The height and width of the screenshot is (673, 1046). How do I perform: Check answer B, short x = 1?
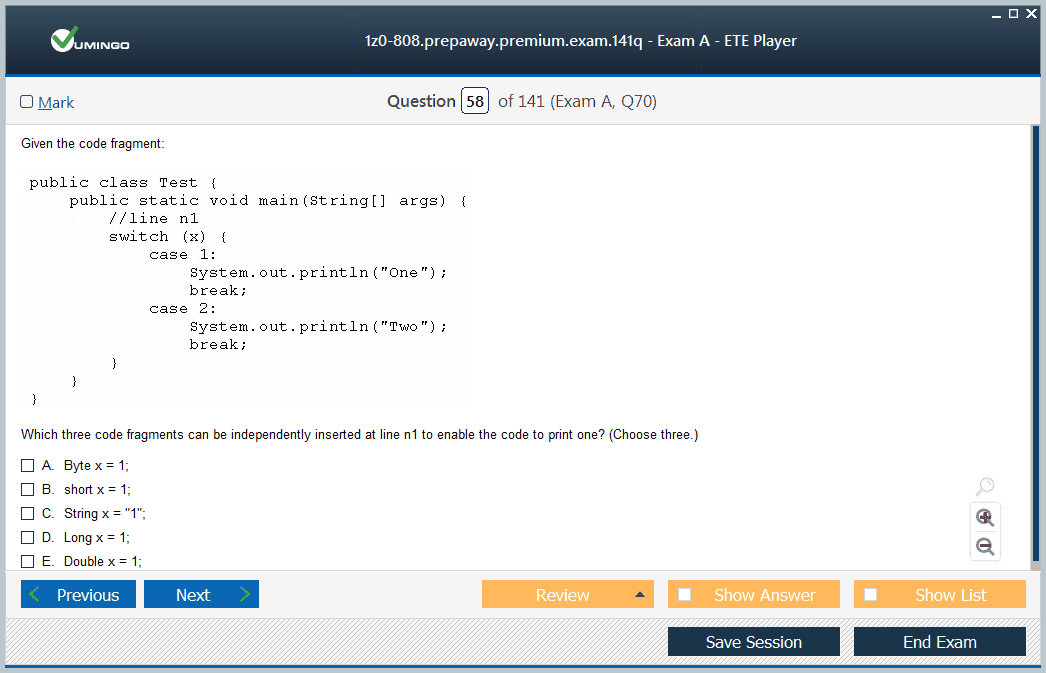click(x=28, y=490)
